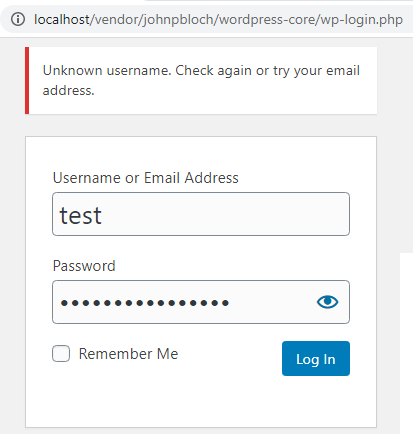Click the wordpress-core segment of the URL

267,20
